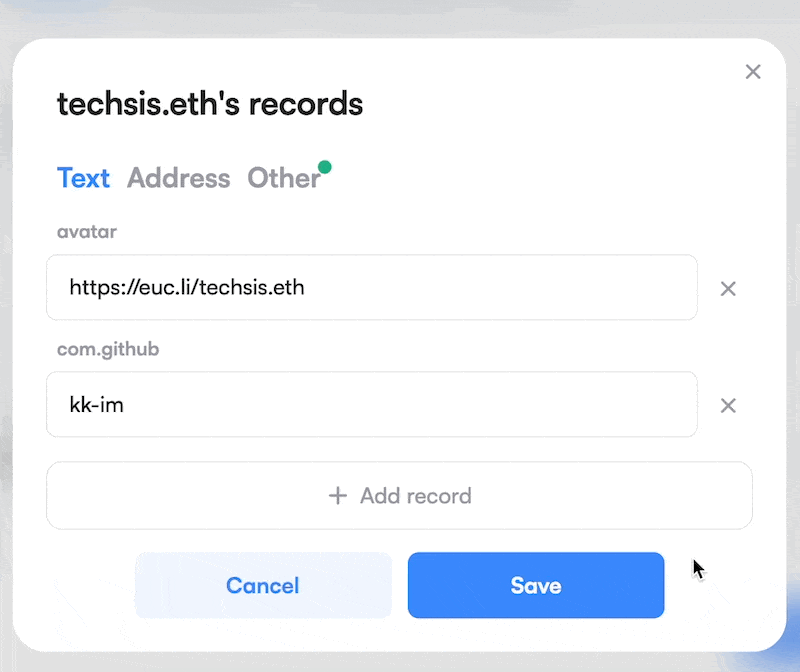Click the plus icon beside Add record
The width and height of the screenshot is (800, 672).
pos(338,495)
